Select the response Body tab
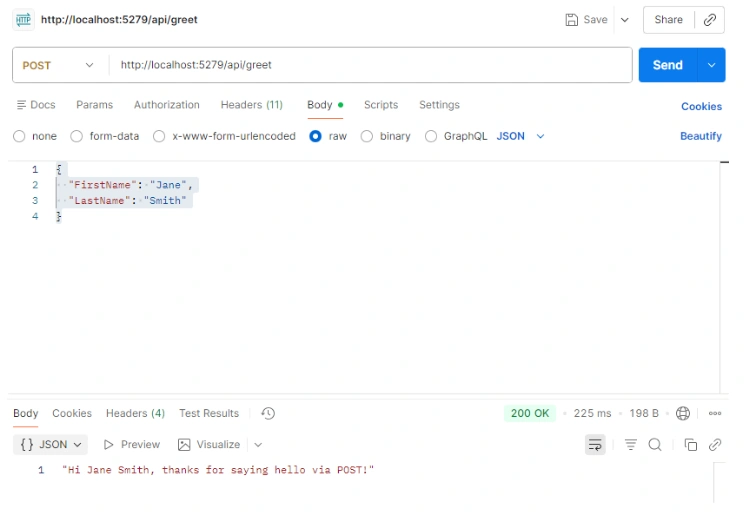The height and width of the screenshot is (517, 746). point(26,413)
